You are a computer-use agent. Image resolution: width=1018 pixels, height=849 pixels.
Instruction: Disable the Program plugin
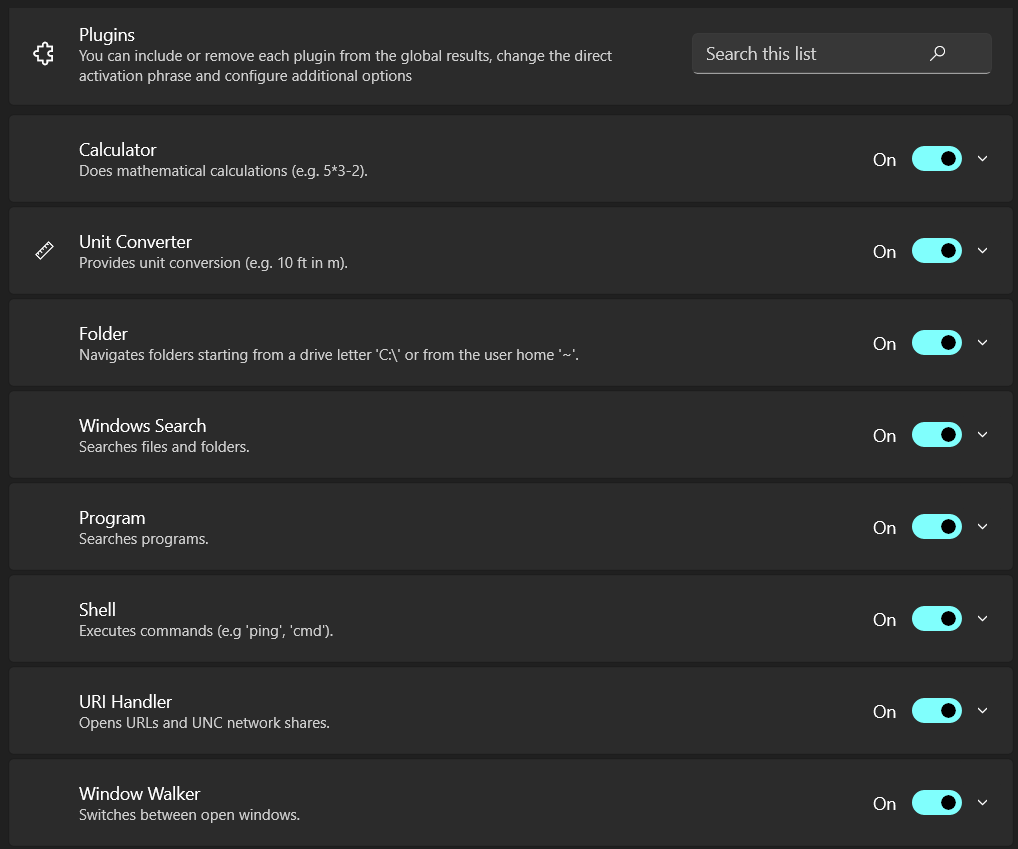(x=936, y=526)
